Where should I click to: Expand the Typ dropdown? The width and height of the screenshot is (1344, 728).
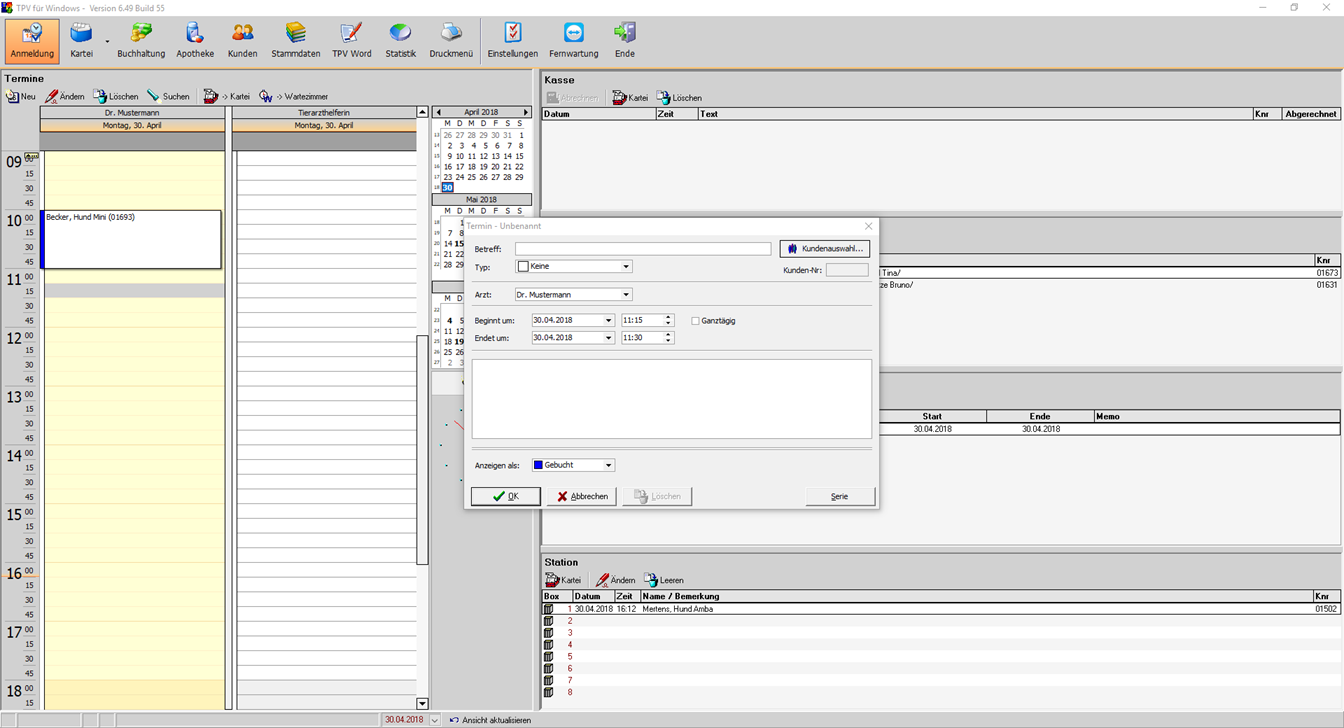coord(626,267)
